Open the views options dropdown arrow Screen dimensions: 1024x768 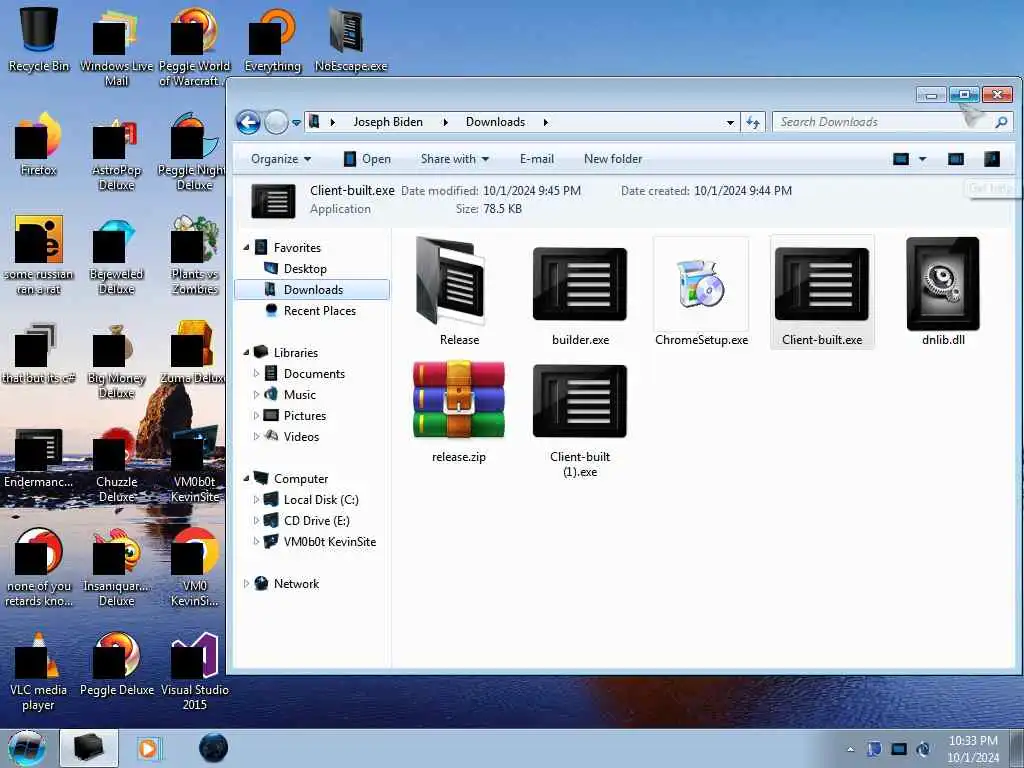(x=922, y=159)
